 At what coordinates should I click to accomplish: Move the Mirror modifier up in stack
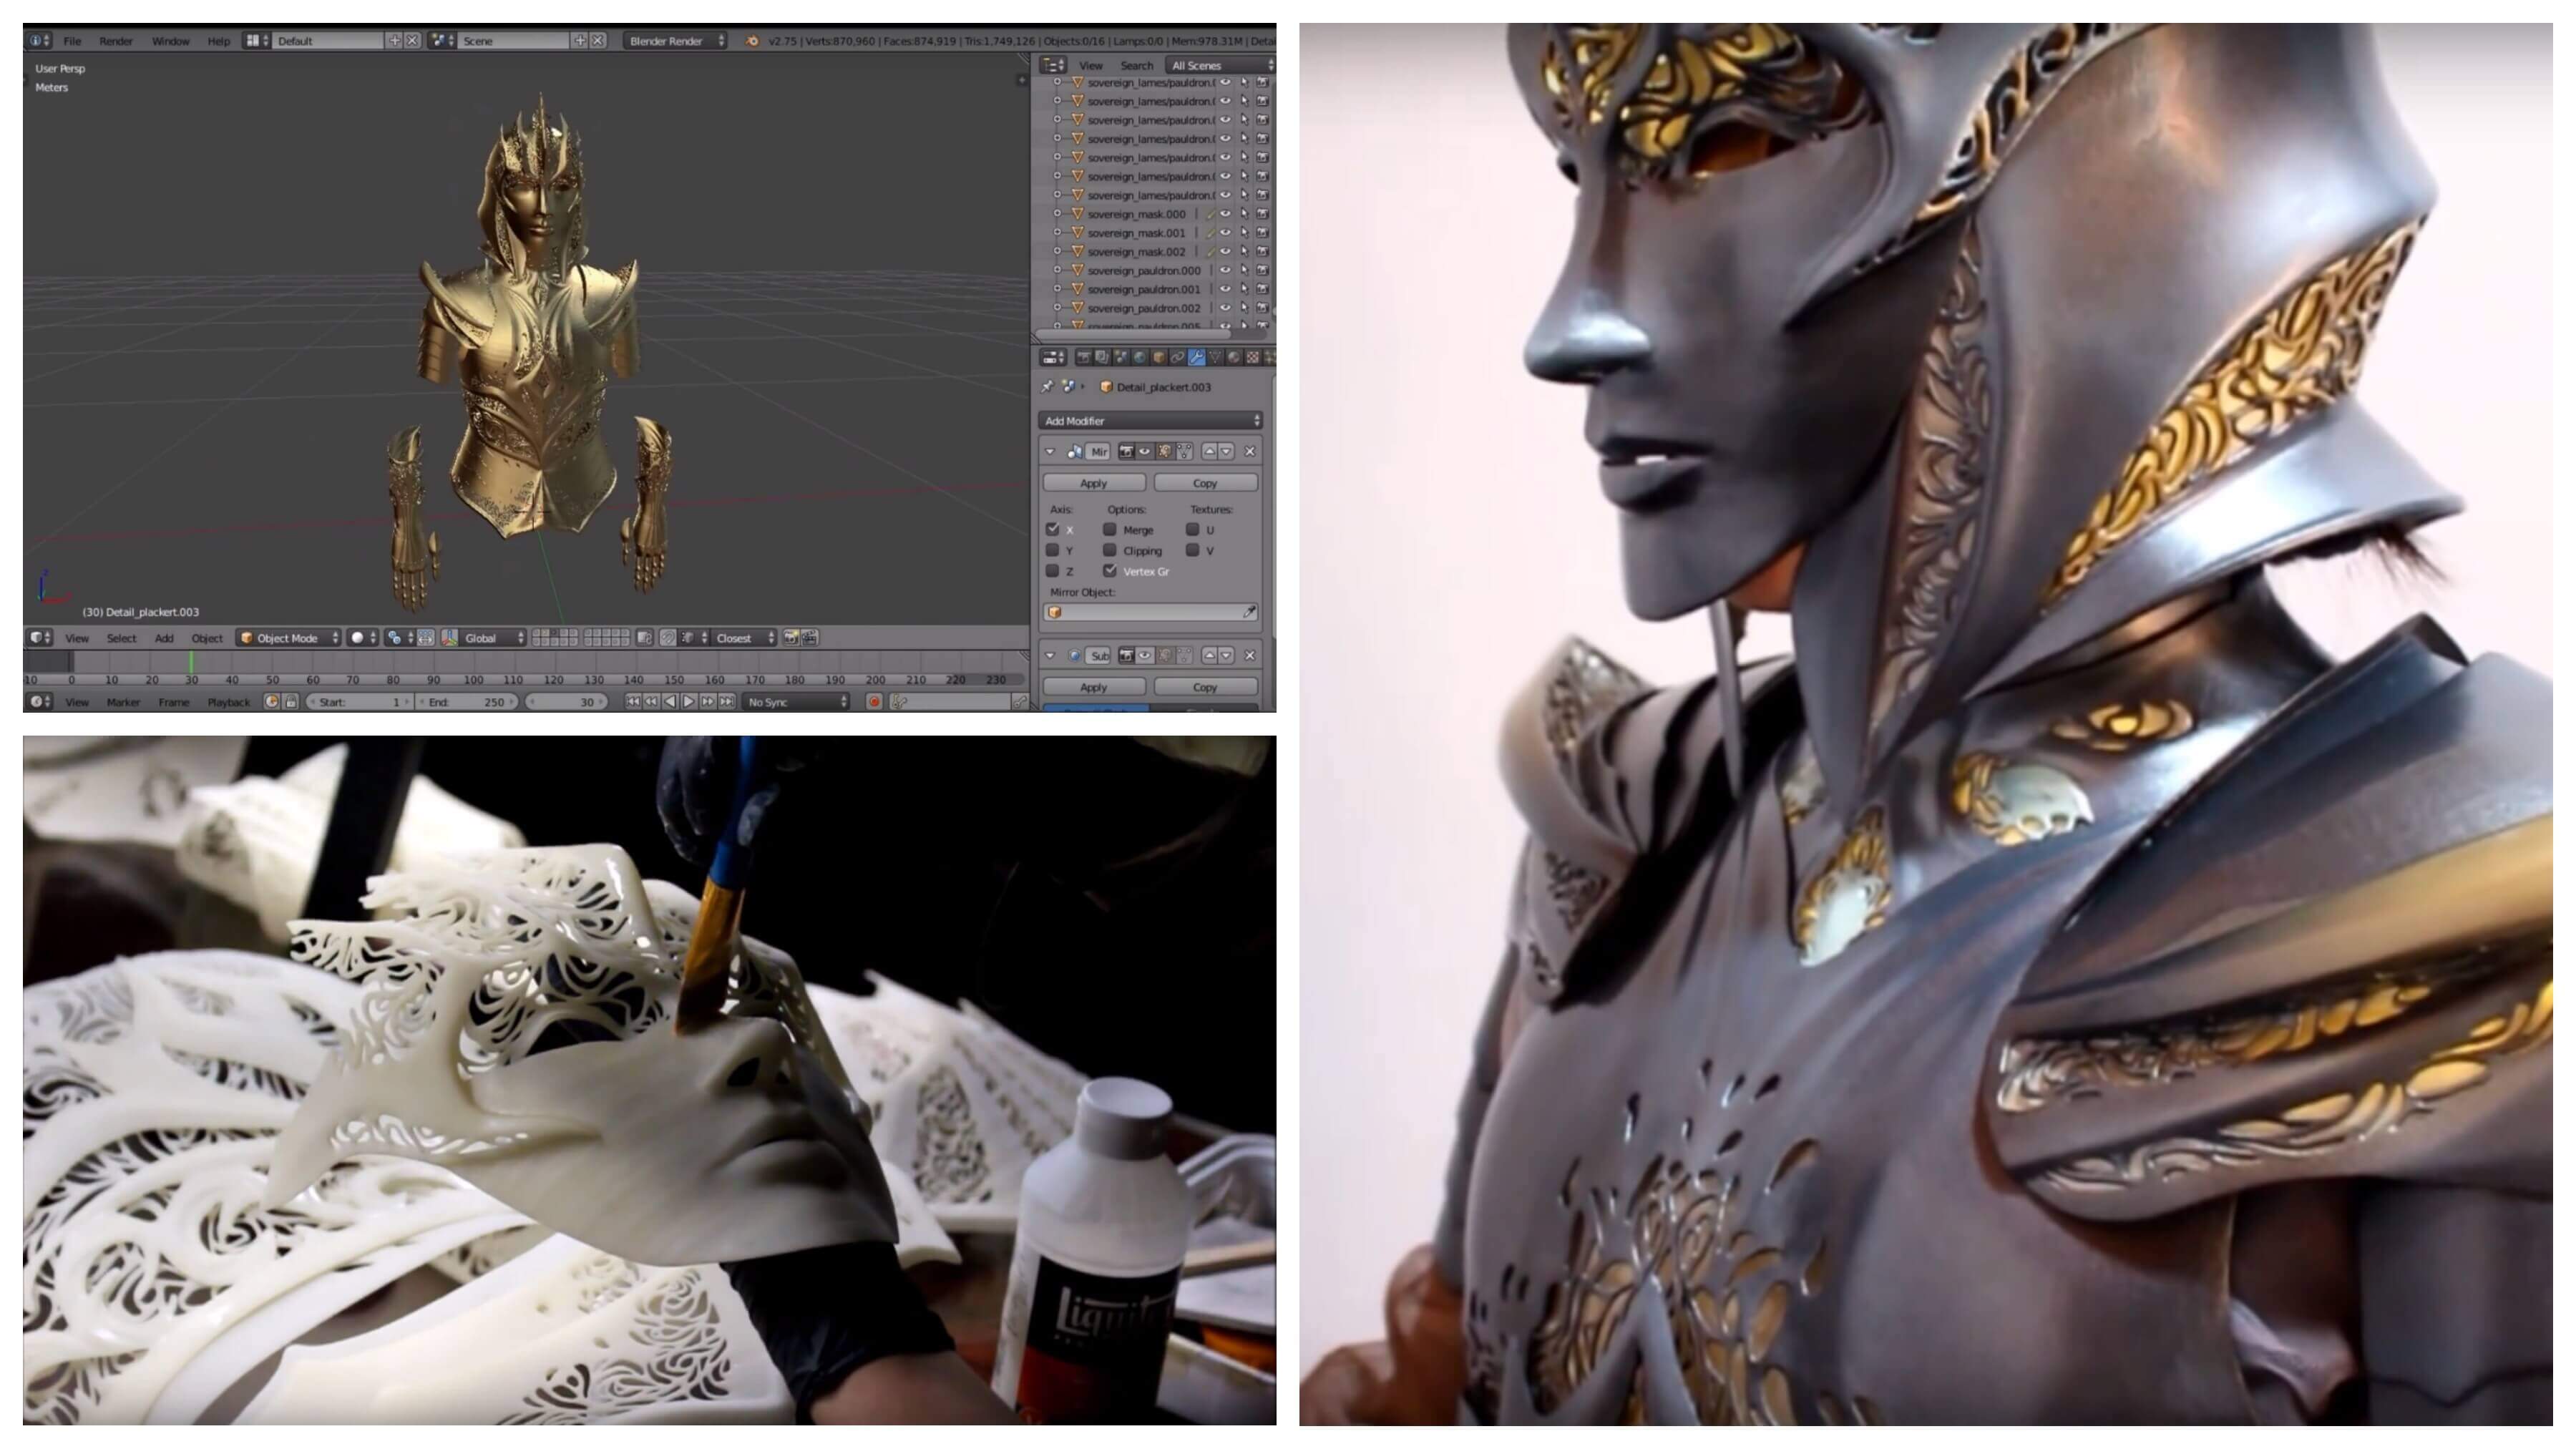pos(1210,452)
